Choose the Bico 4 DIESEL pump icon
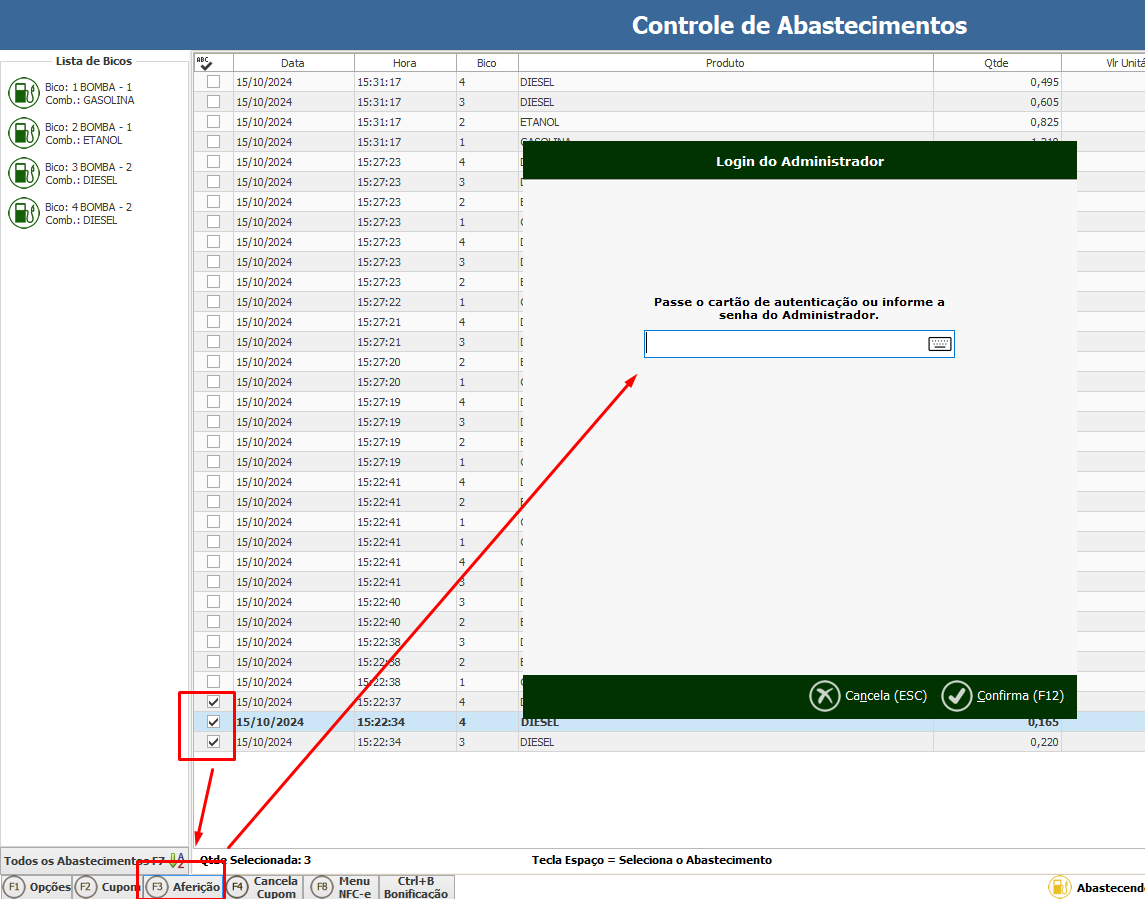Screen dimensions: 1145x899 (x=23, y=213)
